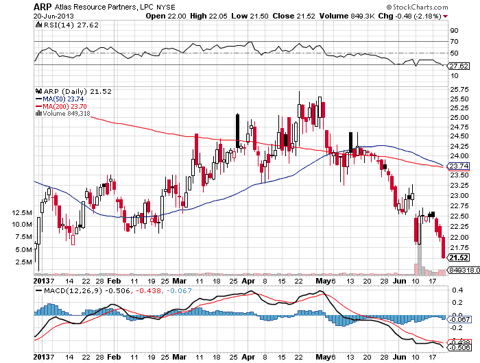
Task: Click the Feb label under MACD panel
Action: 114,357
